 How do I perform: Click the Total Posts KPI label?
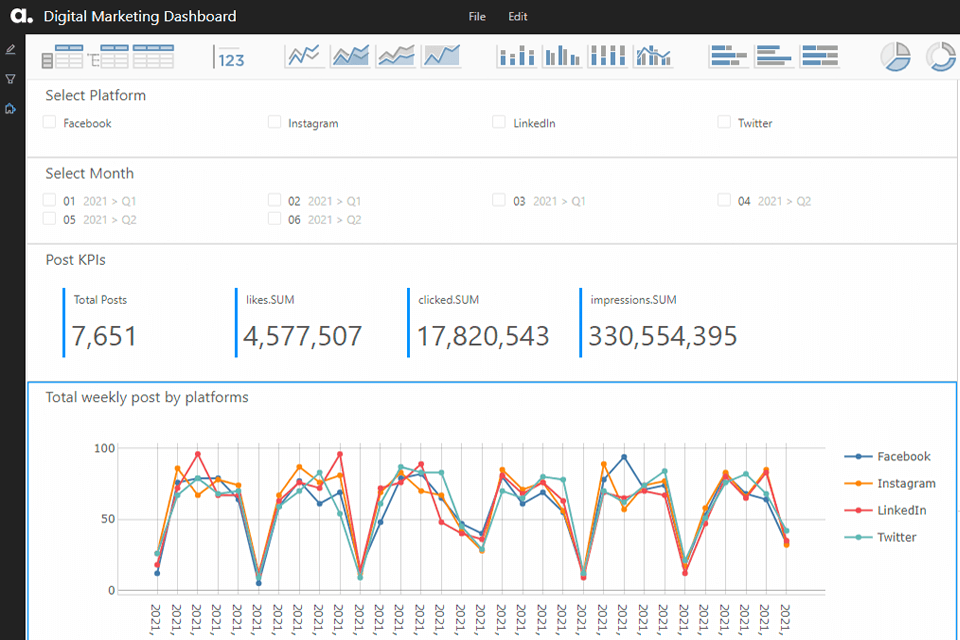[x=100, y=300]
